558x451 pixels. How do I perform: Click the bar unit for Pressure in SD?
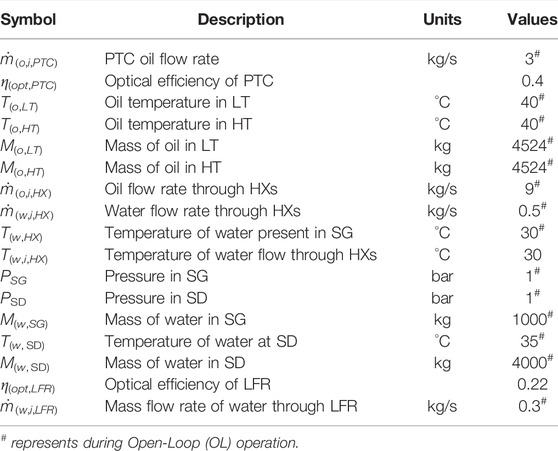coord(442,298)
